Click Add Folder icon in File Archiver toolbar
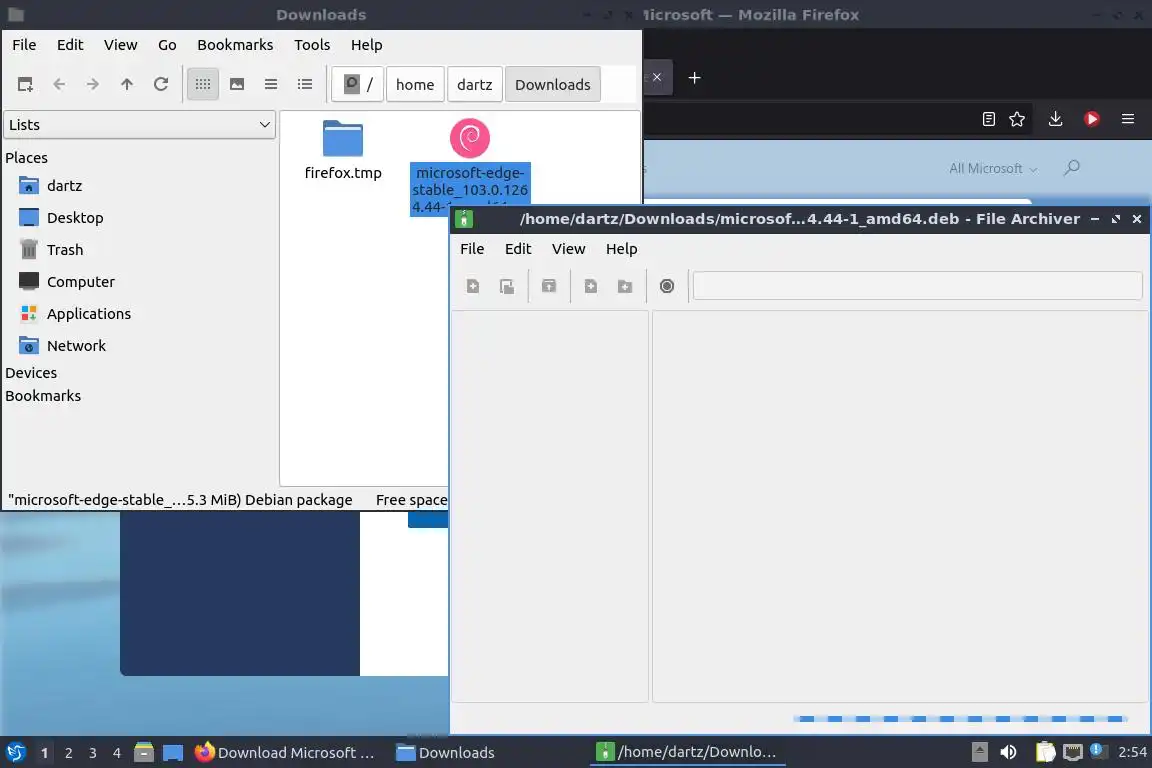This screenshot has height=768, width=1152. coord(624,286)
